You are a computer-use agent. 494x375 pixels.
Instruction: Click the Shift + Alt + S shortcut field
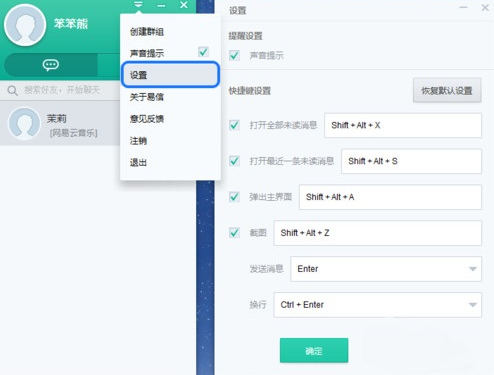point(411,161)
